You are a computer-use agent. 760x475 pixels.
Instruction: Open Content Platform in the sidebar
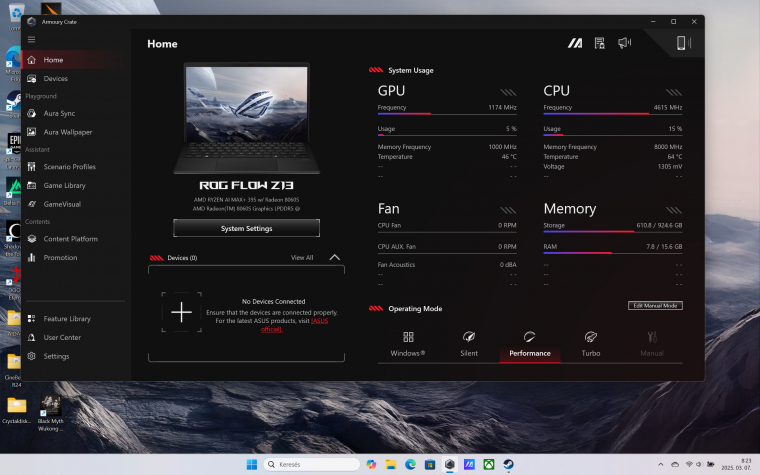pos(73,239)
